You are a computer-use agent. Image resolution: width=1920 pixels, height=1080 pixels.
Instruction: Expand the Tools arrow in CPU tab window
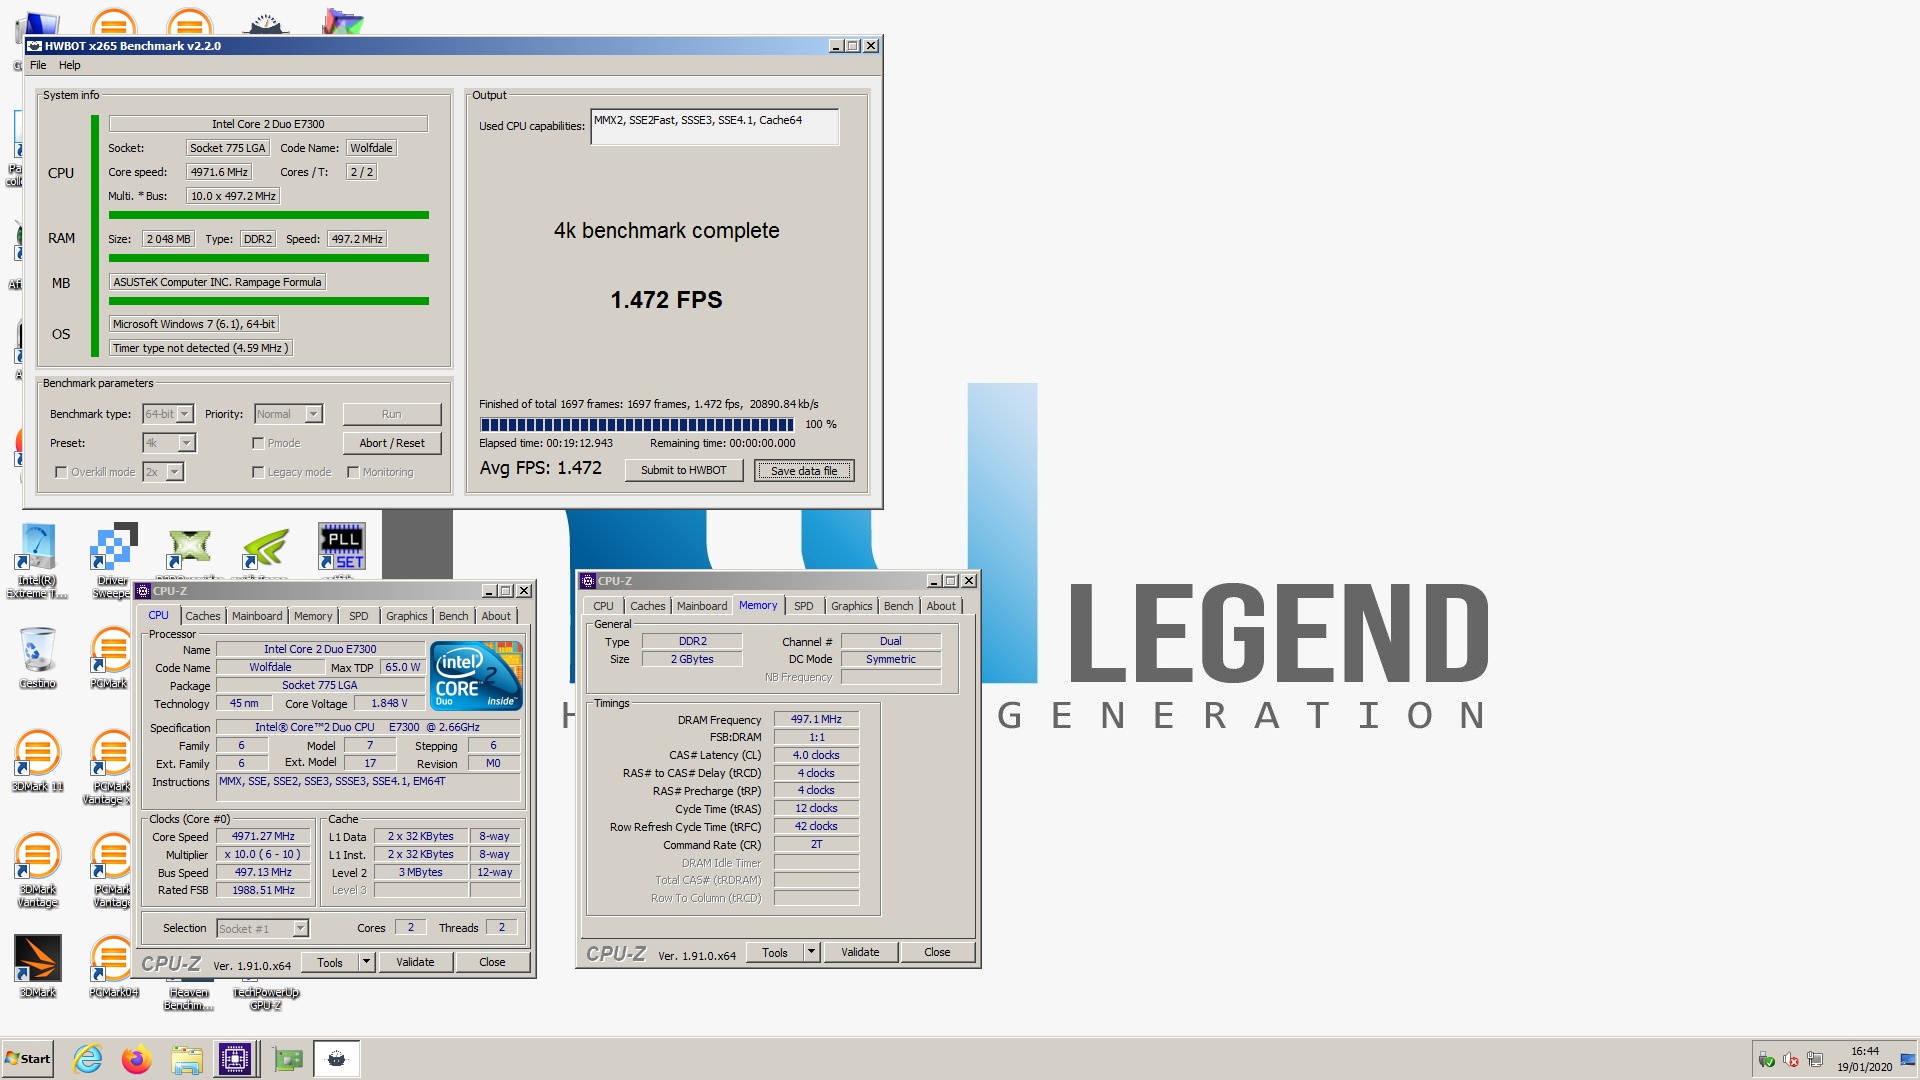[366, 962]
